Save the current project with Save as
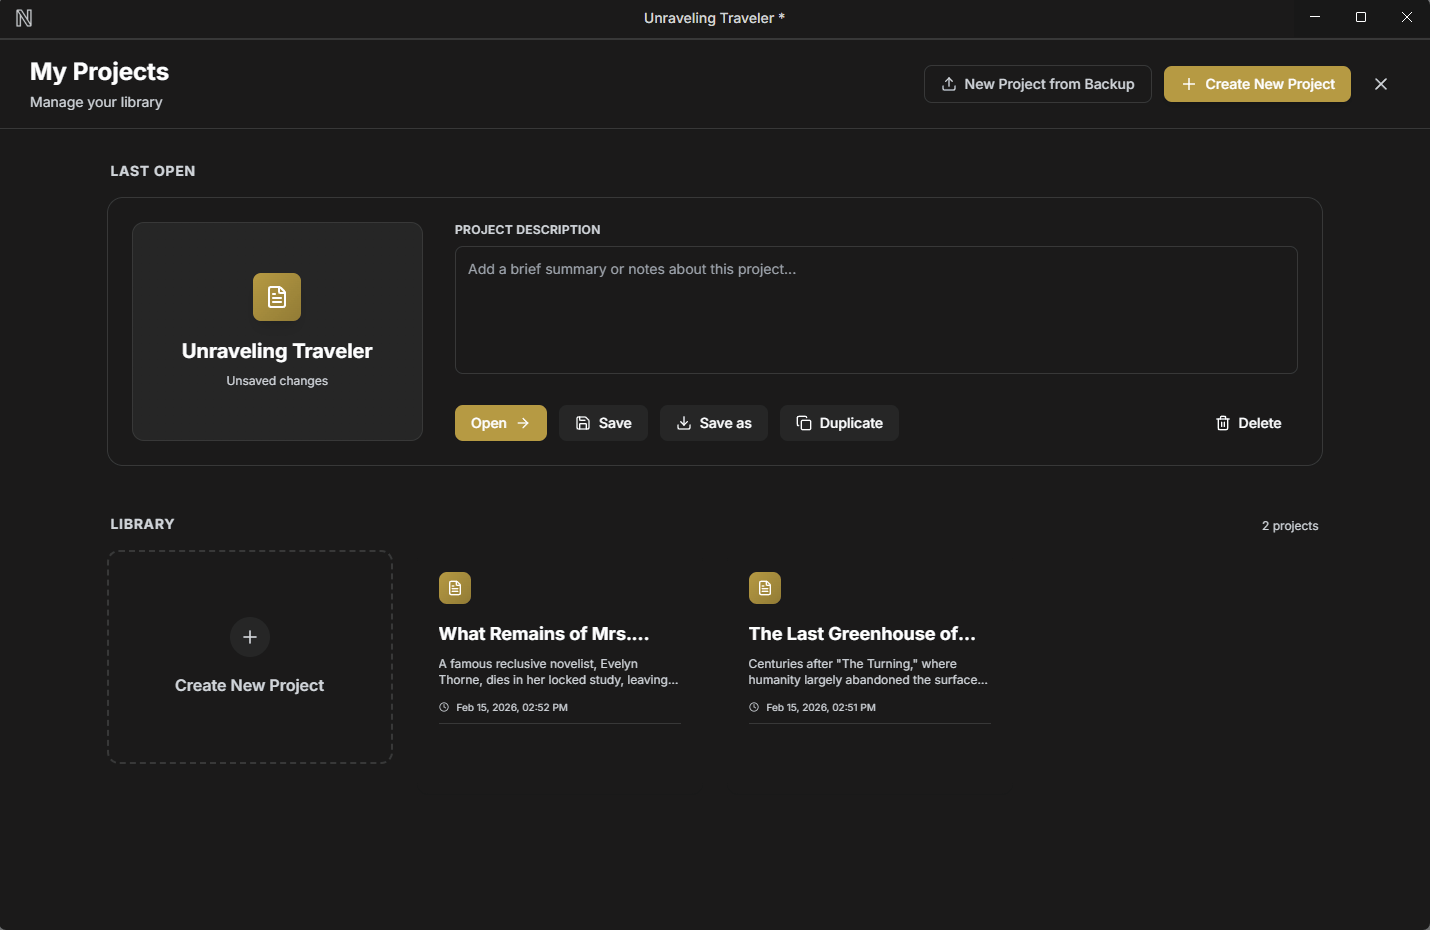This screenshot has width=1430, height=930. [x=714, y=423]
